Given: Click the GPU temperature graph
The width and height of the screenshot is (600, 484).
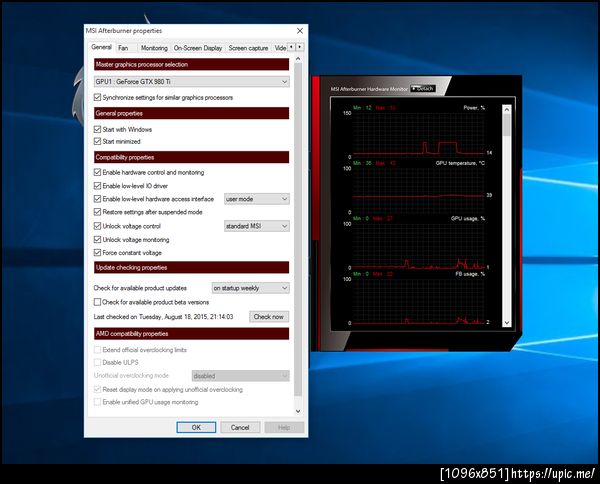Looking at the screenshot, I should [418, 190].
